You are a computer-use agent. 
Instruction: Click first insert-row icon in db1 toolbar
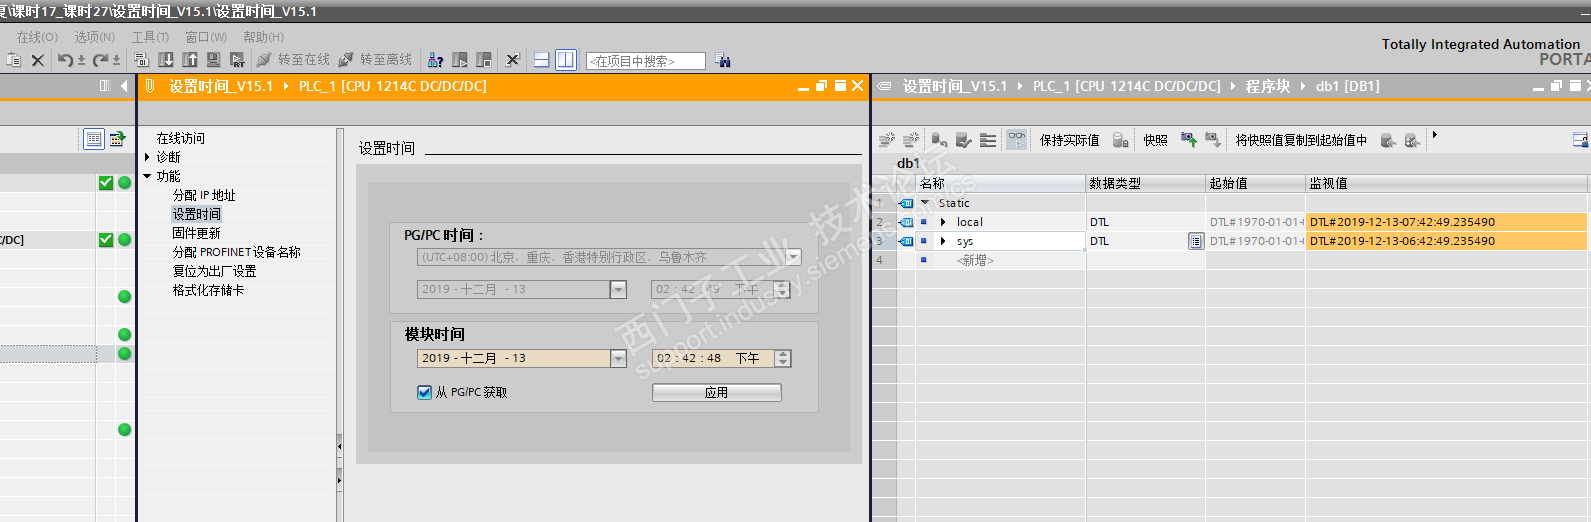(887, 140)
